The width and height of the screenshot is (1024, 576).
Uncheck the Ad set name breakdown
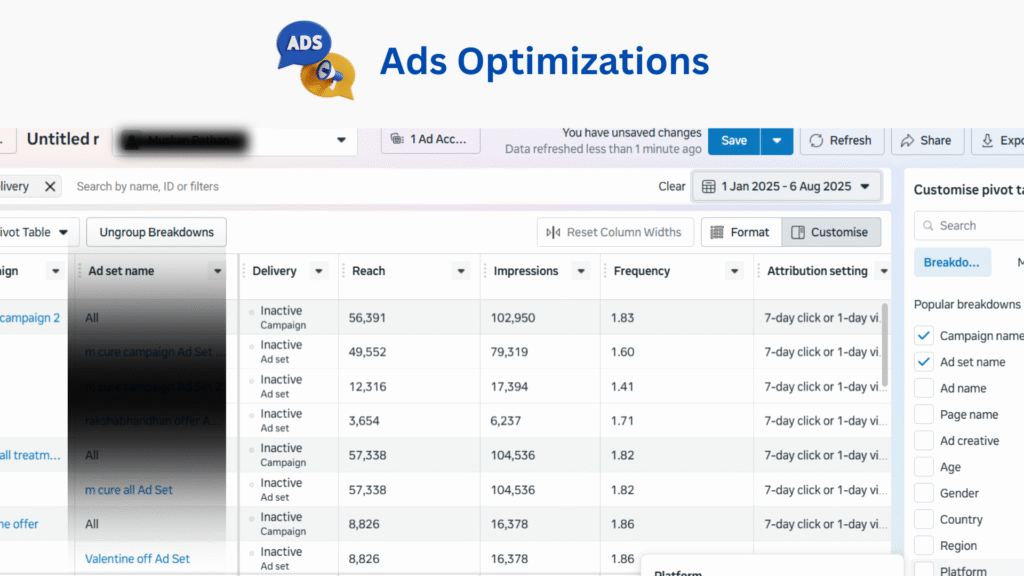[924, 362]
